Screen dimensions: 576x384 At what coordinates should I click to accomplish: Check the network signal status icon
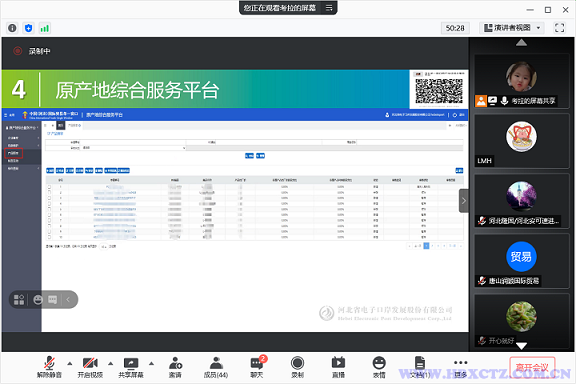(45, 28)
